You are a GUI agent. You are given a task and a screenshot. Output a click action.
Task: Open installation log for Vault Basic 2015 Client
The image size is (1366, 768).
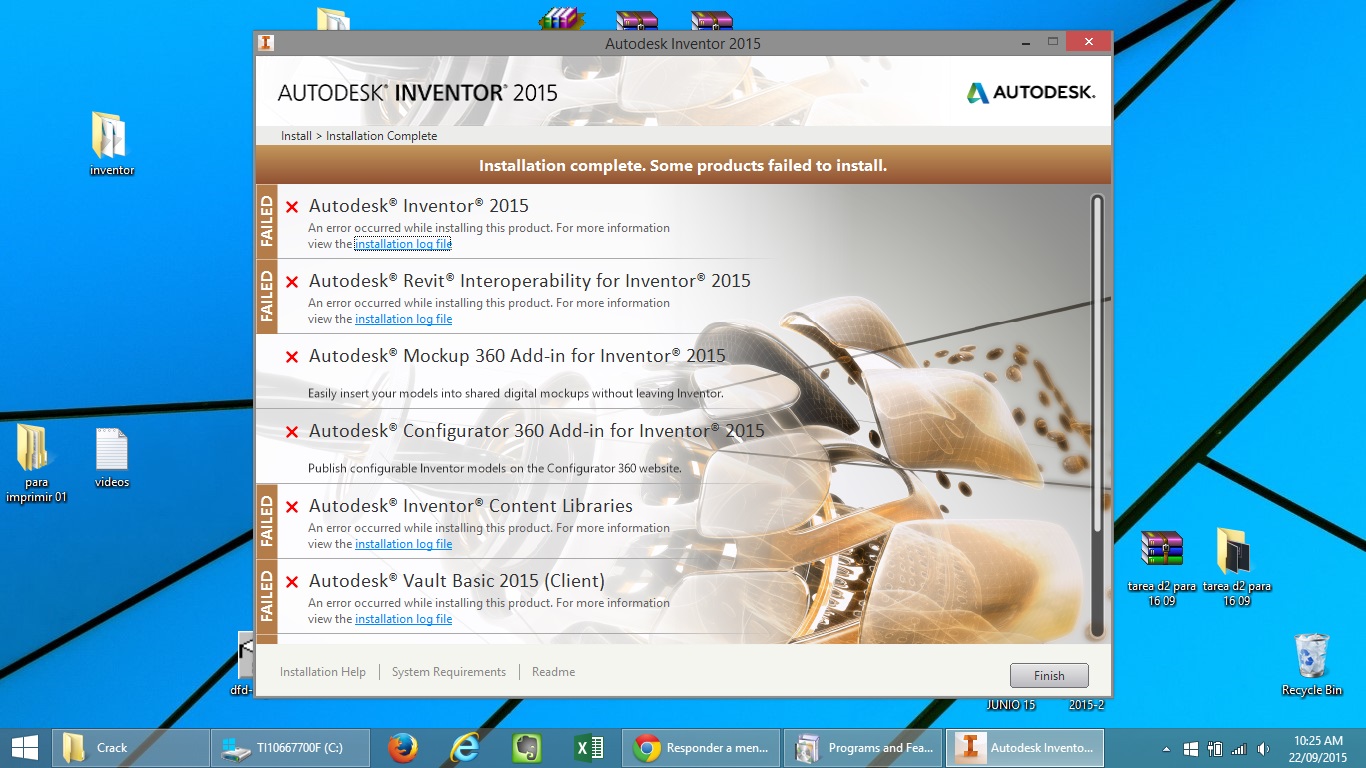click(403, 618)
